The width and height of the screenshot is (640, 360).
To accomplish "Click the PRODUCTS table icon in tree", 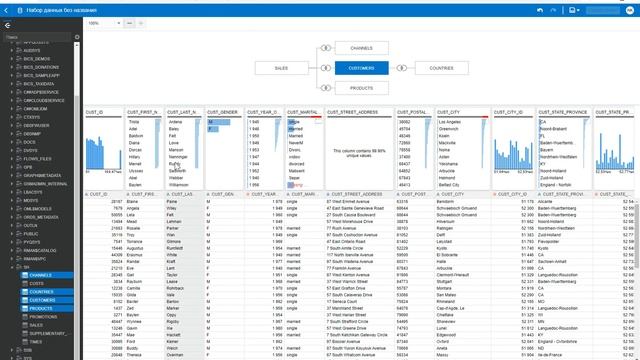I will point(25,309).
